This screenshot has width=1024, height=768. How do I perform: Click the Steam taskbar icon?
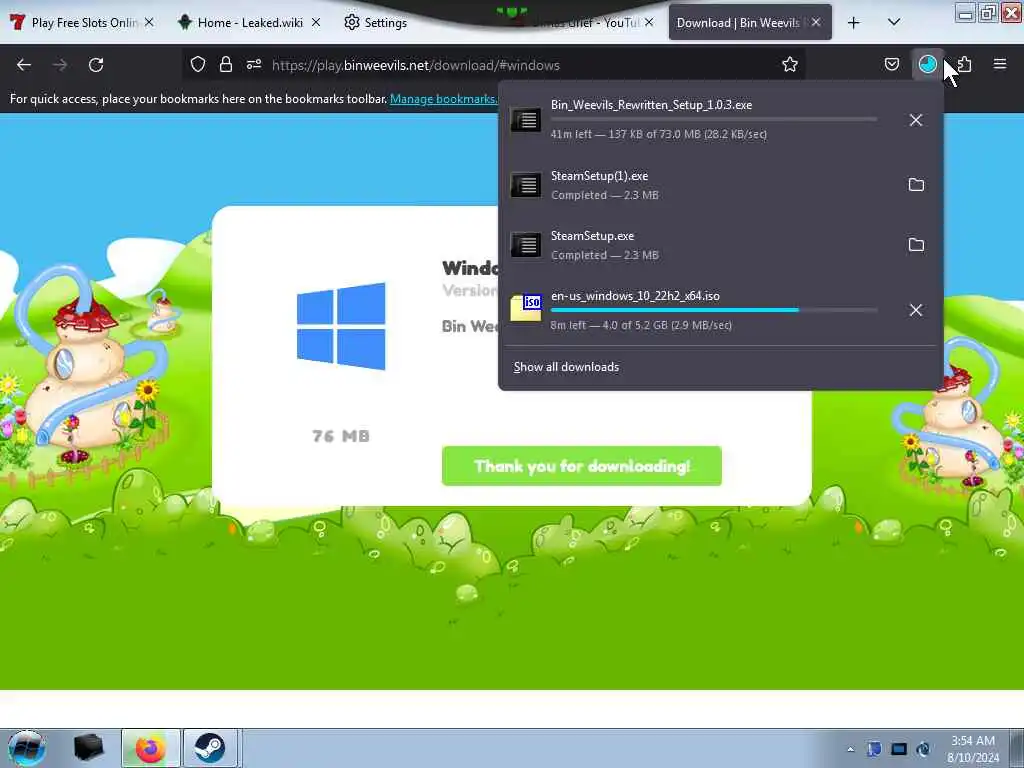210,748
